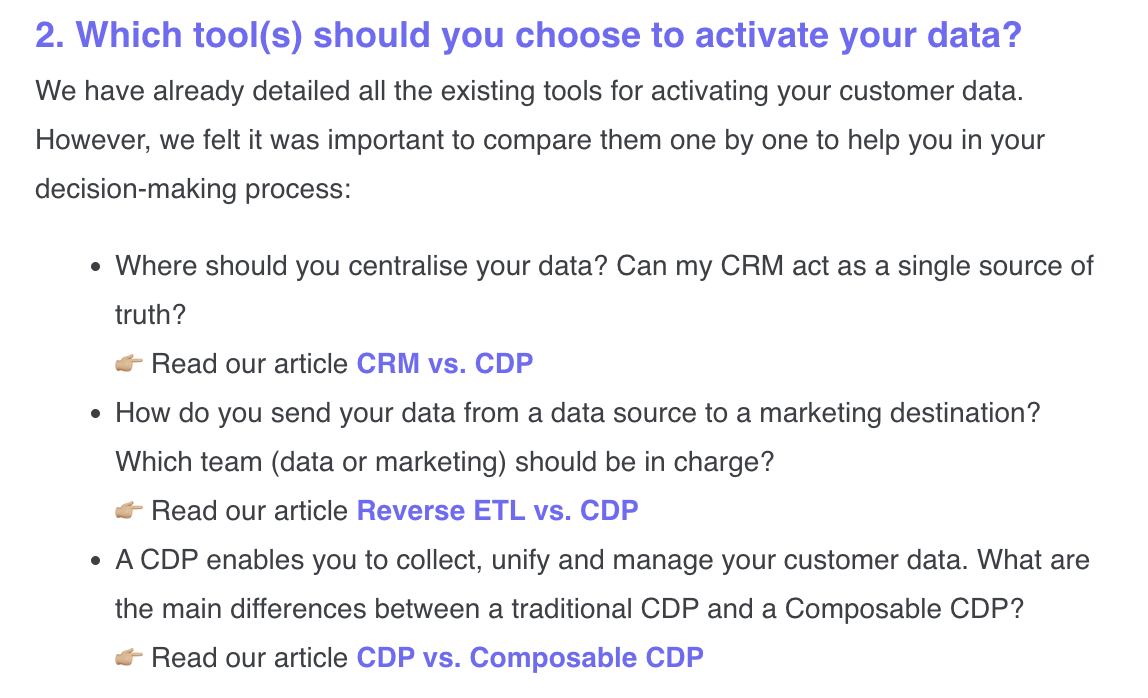Screen dimensions: 1148x698
Task: Click the question 'Can my CRM act as'
Action: [855, 266]
